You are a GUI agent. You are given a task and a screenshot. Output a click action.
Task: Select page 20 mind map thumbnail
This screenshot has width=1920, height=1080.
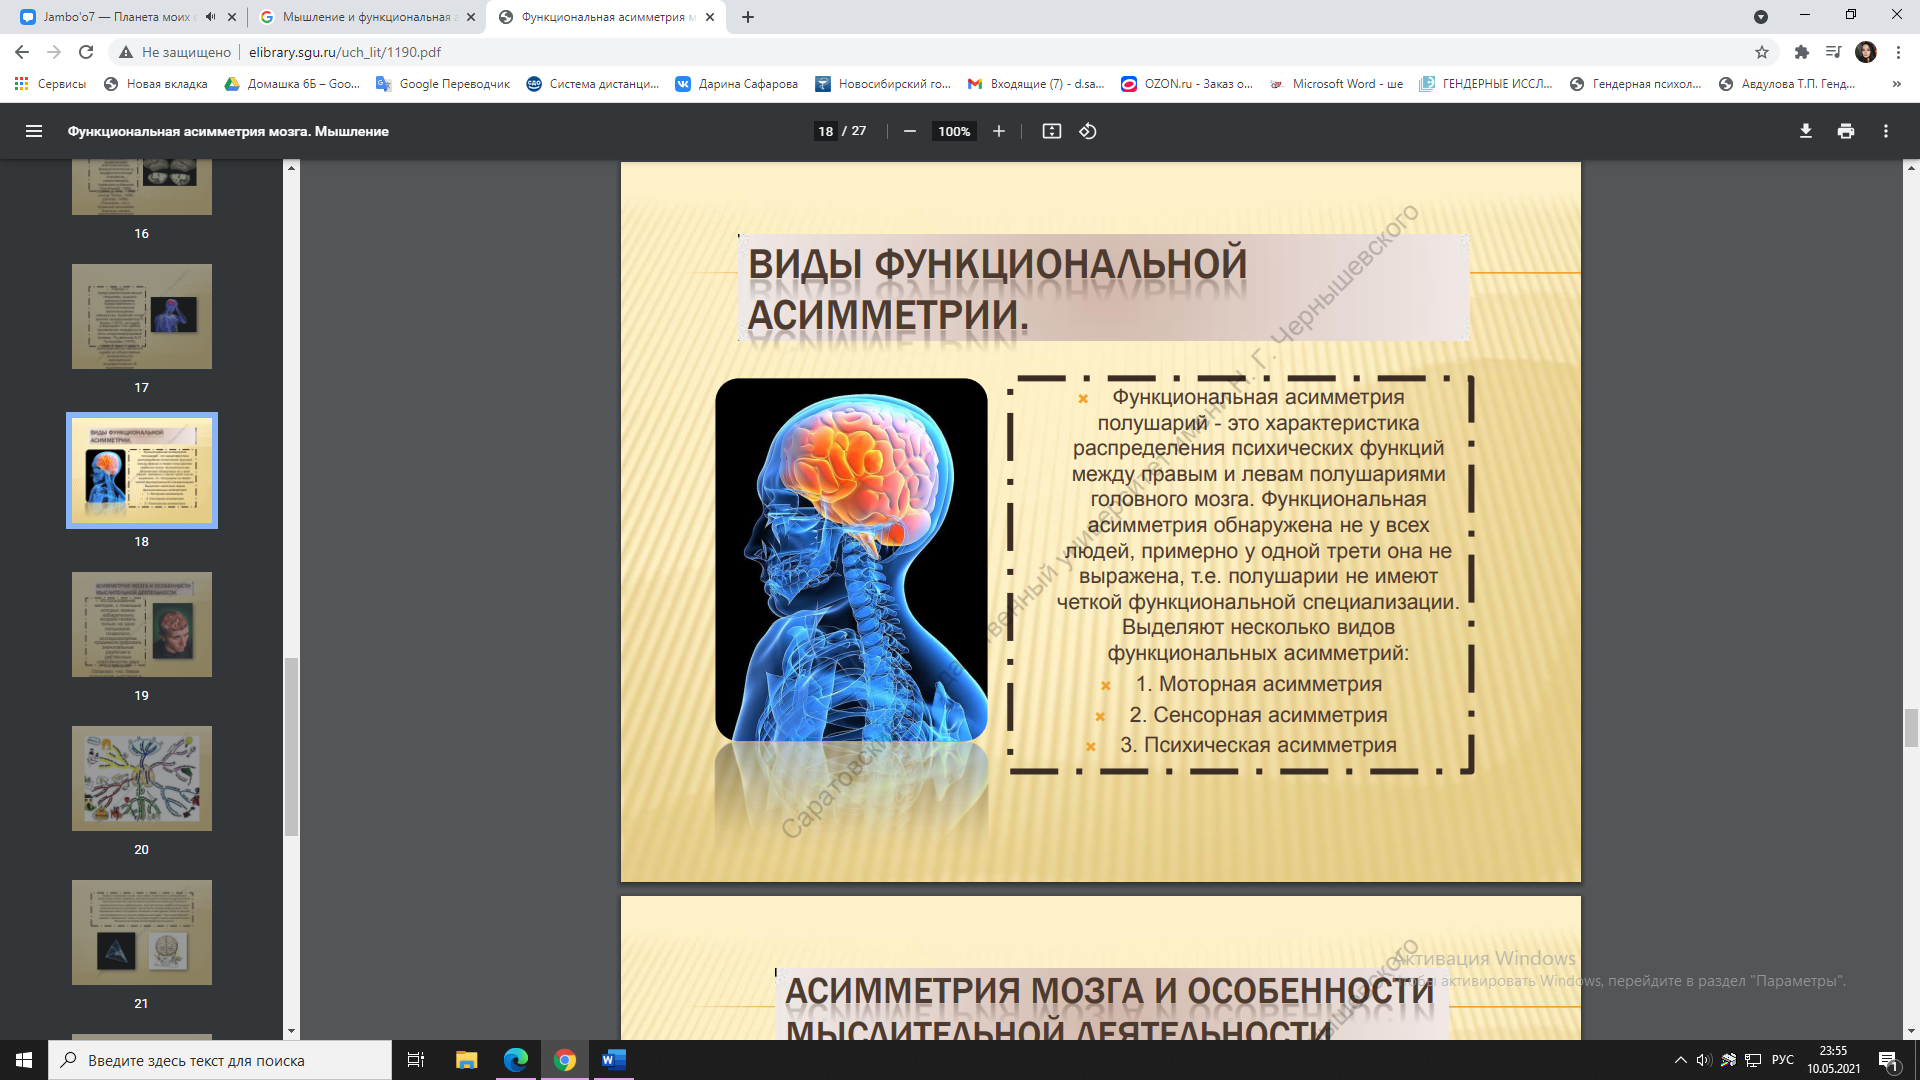pyautogui.click(x=142, y=778)
